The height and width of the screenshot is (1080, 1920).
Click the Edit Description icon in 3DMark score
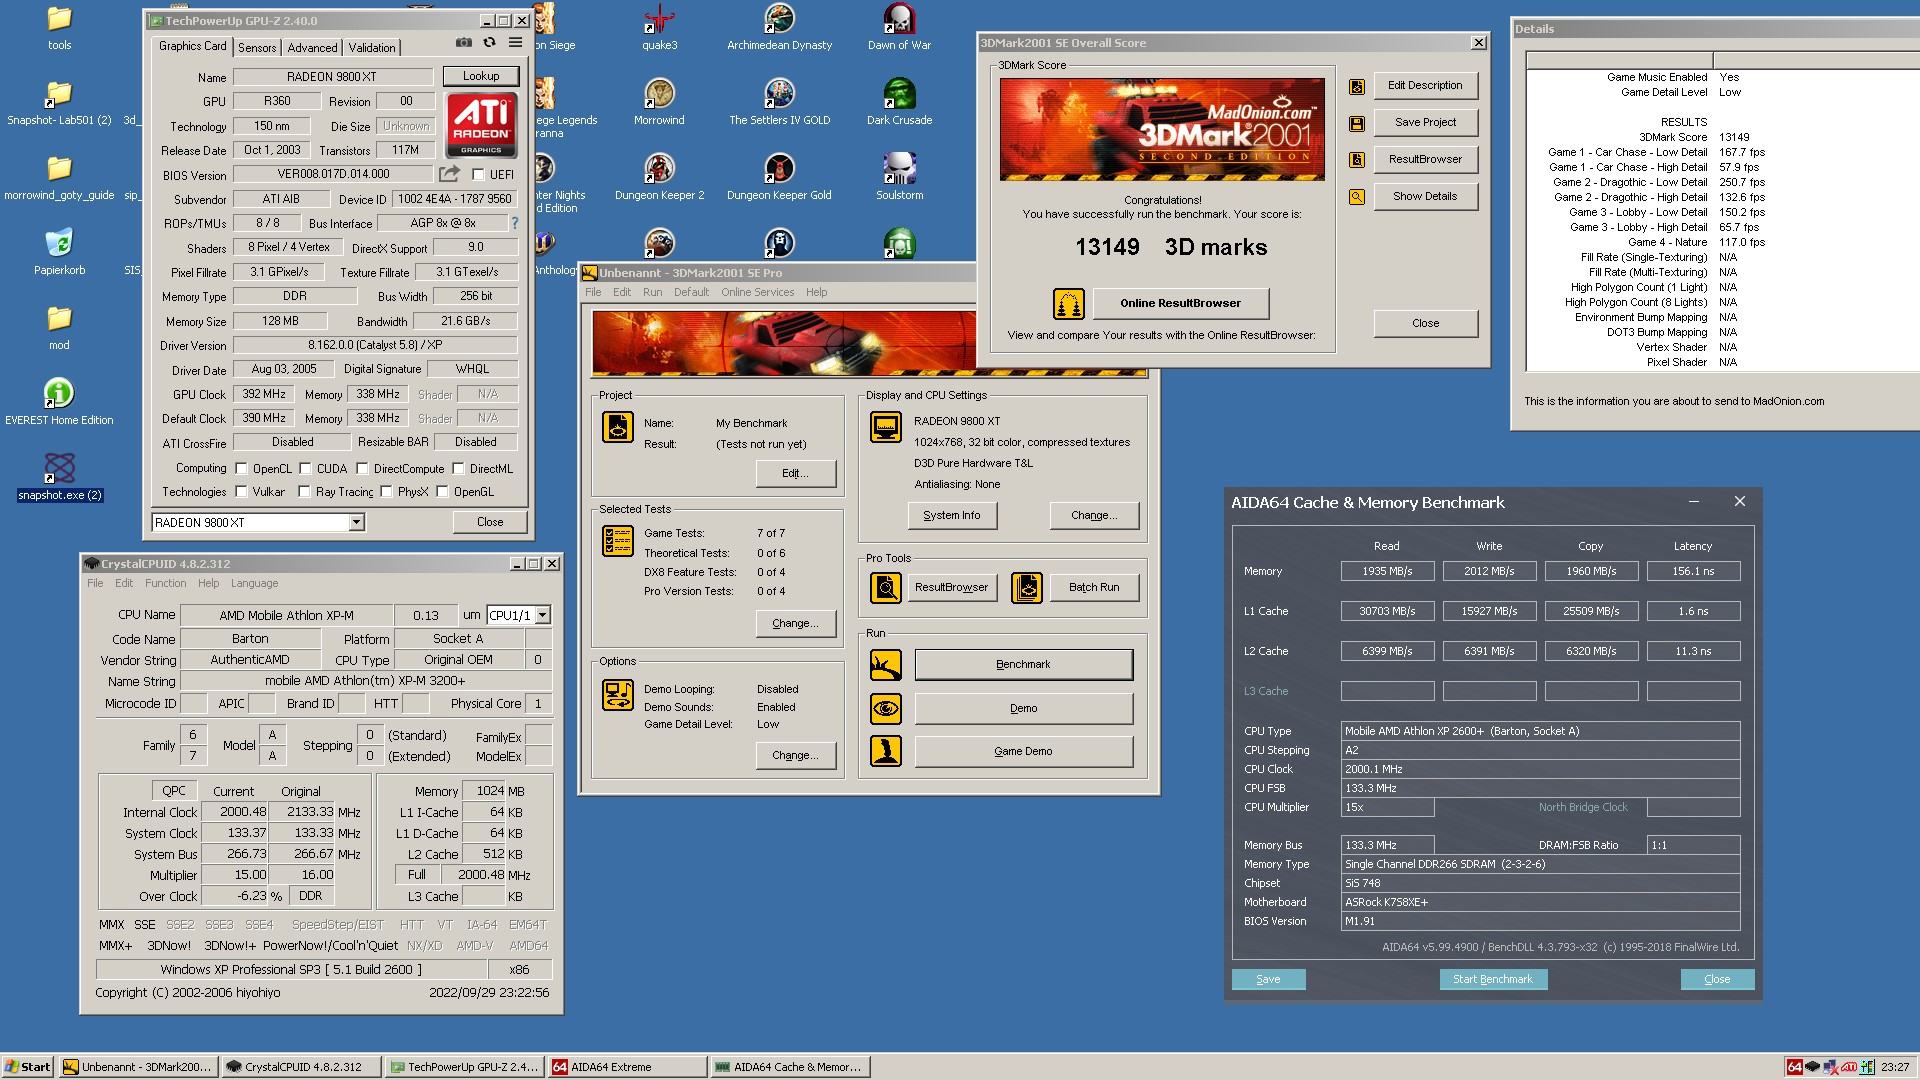pyautogui.click(x=1357, y=87)
